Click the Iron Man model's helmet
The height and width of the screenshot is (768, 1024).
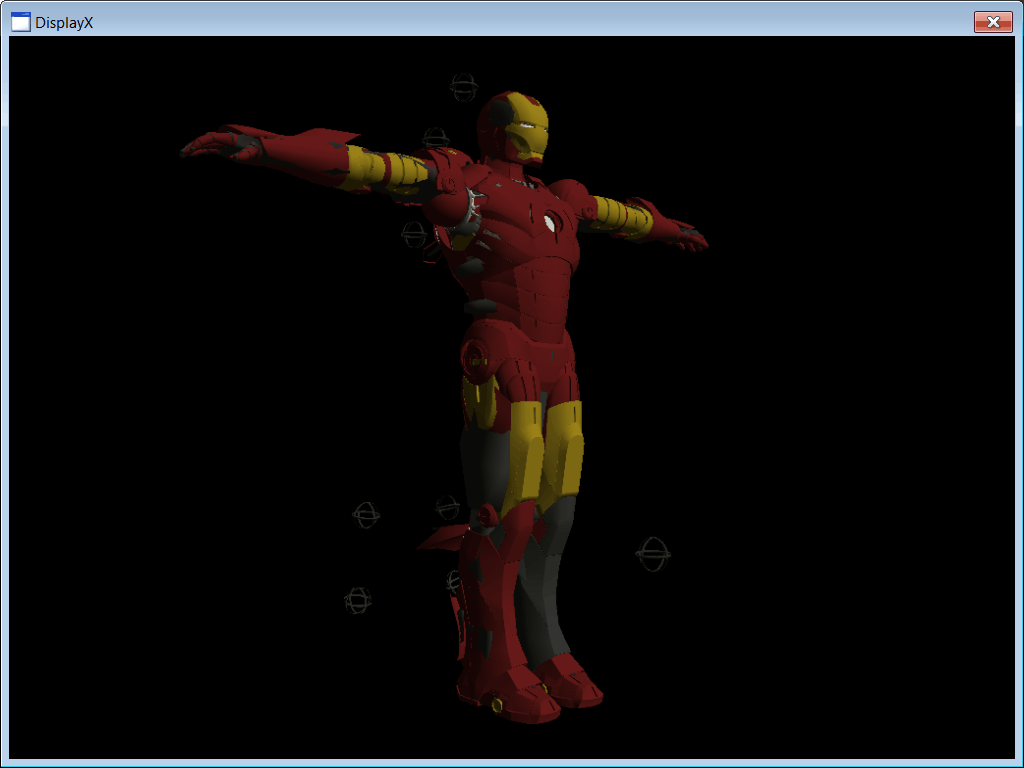(x=513, y=129)
